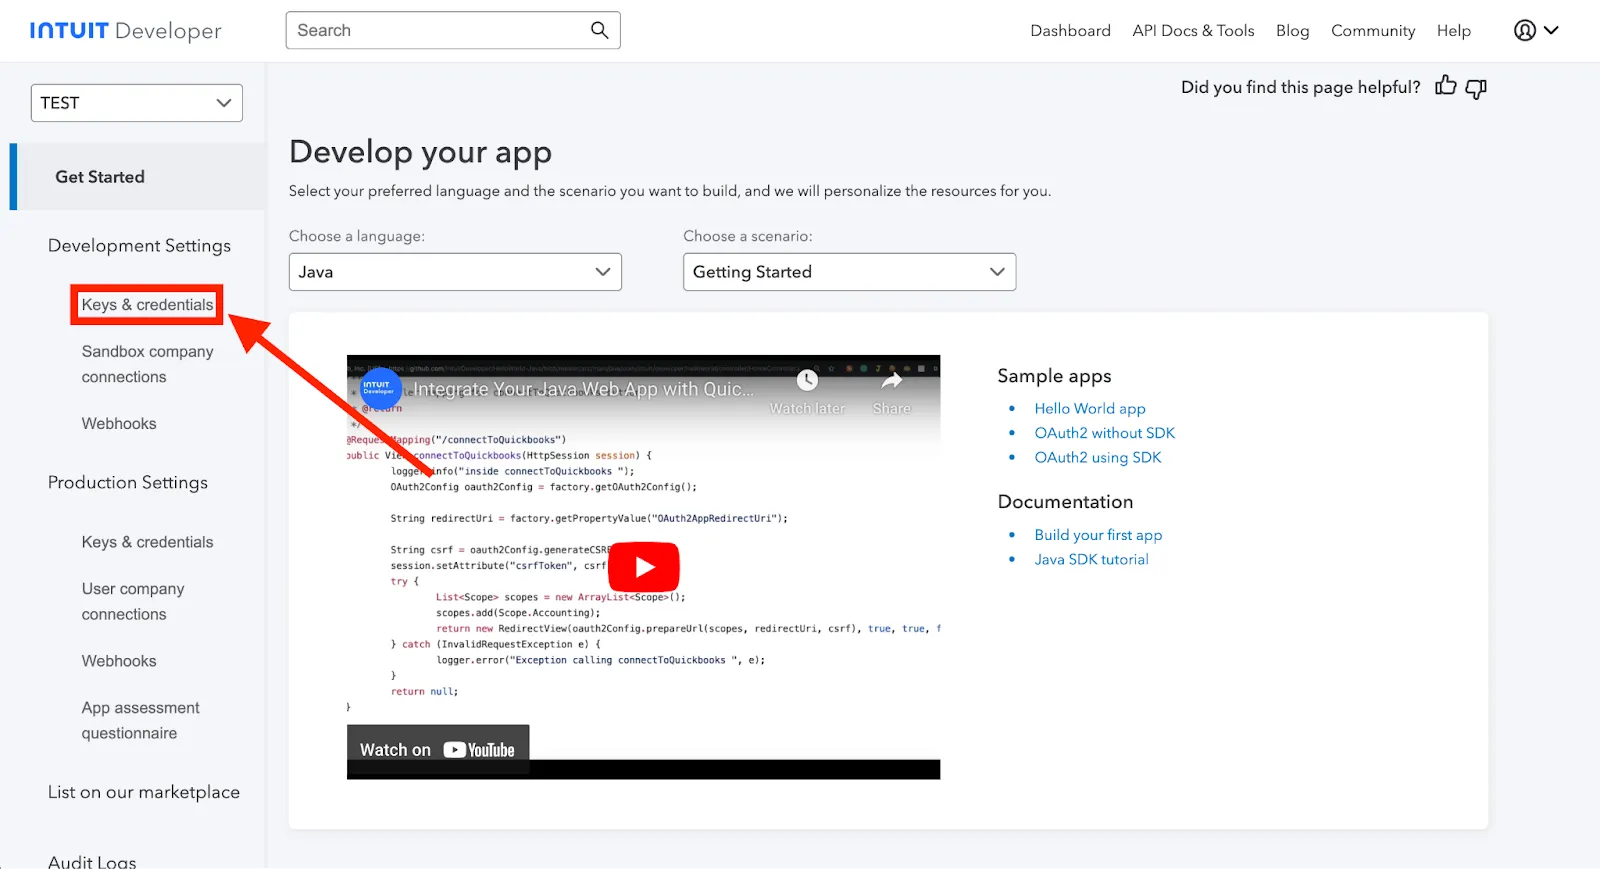Open Dashboard in top navigation
Viewport: 1600px width, 869px height.
pos(1070,31)
